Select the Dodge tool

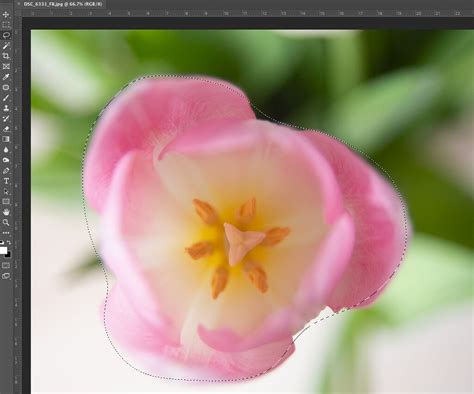tap(6, 160)
